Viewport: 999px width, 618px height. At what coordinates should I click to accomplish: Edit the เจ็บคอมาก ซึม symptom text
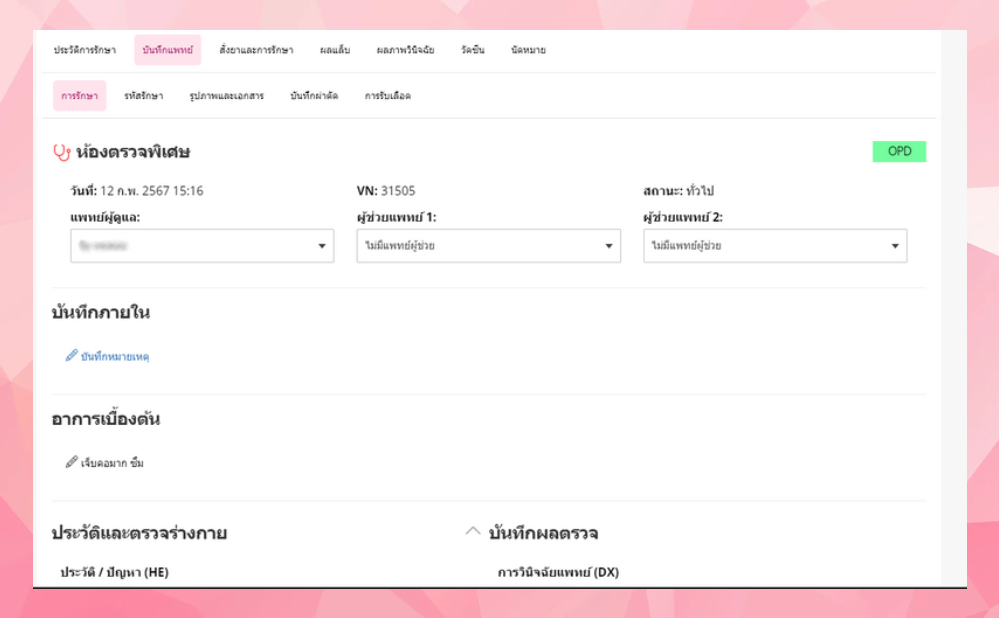pyautogui.click(x=112, y=463)
